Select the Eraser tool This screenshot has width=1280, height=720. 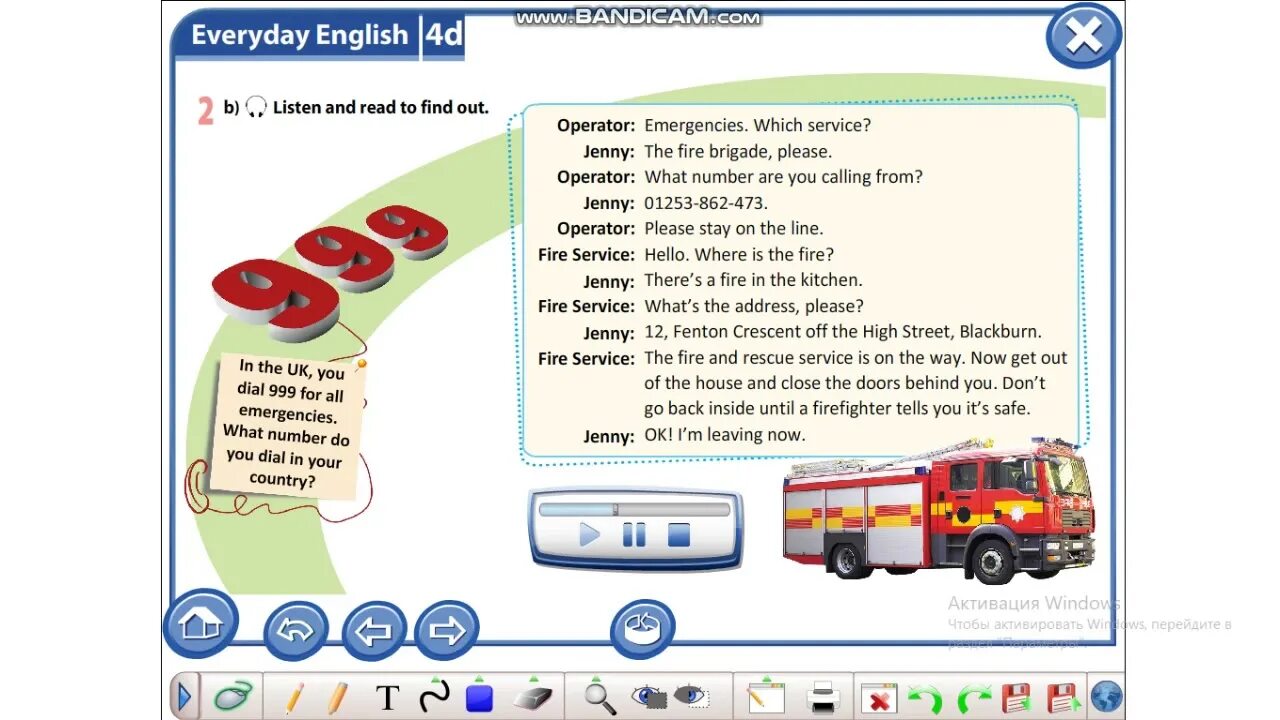(x=532, y=698)
